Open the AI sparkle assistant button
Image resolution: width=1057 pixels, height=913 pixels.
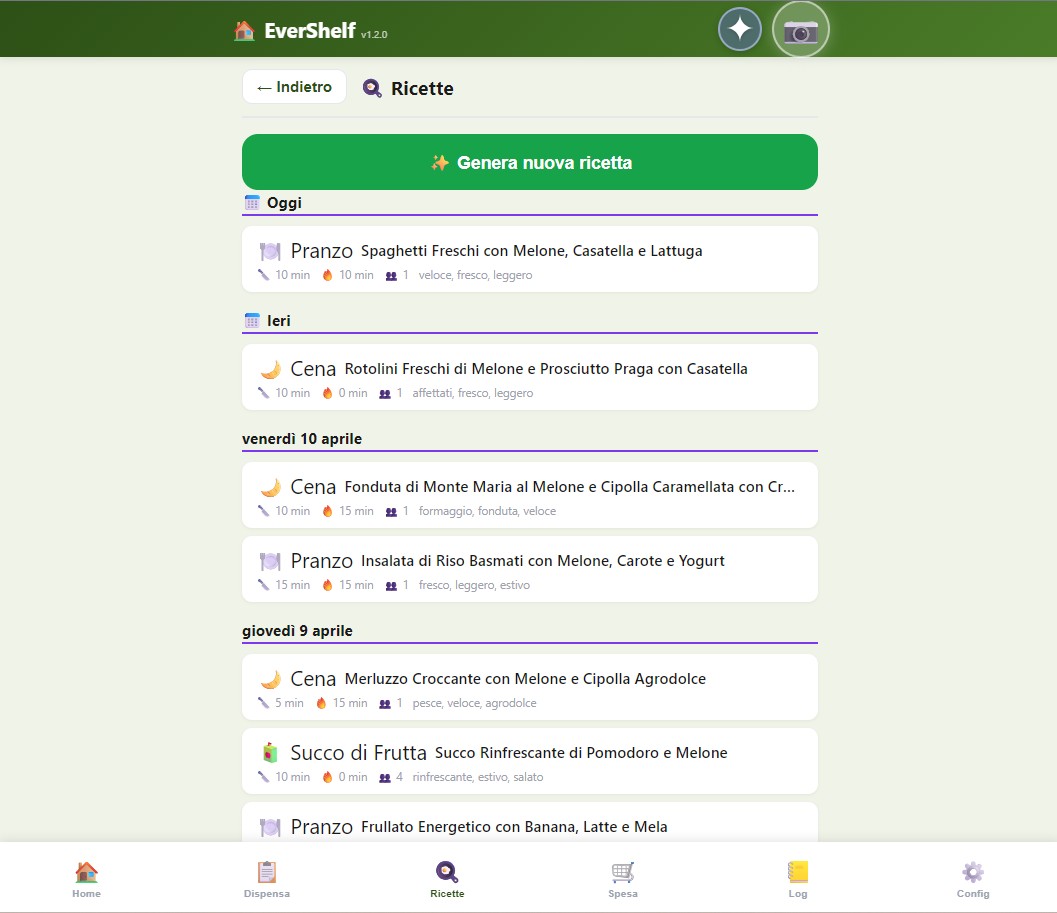click(x=739, y=30)
